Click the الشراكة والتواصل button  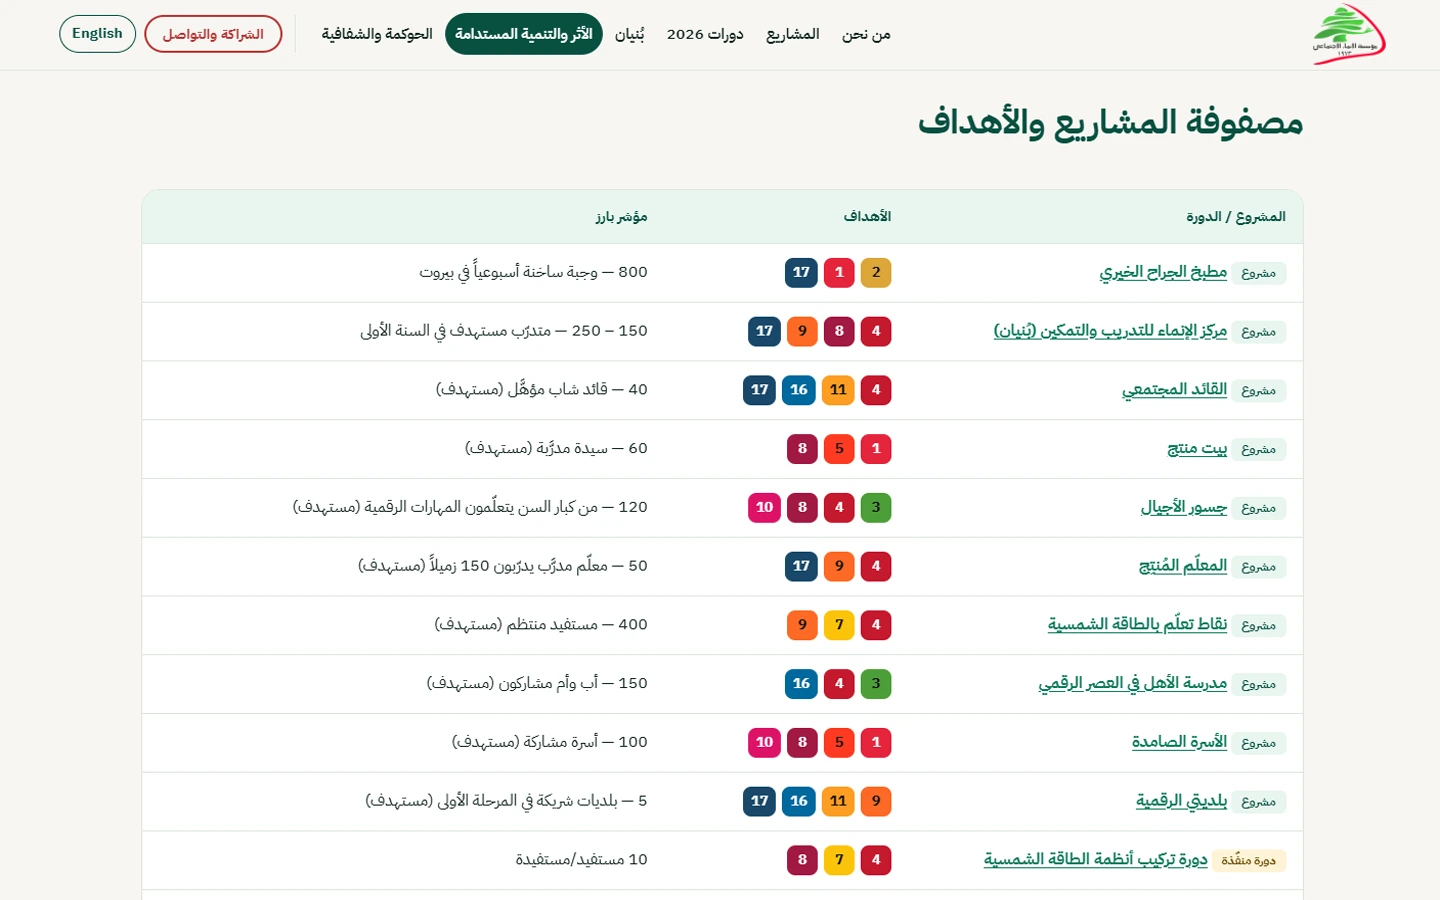pos(213,34)
